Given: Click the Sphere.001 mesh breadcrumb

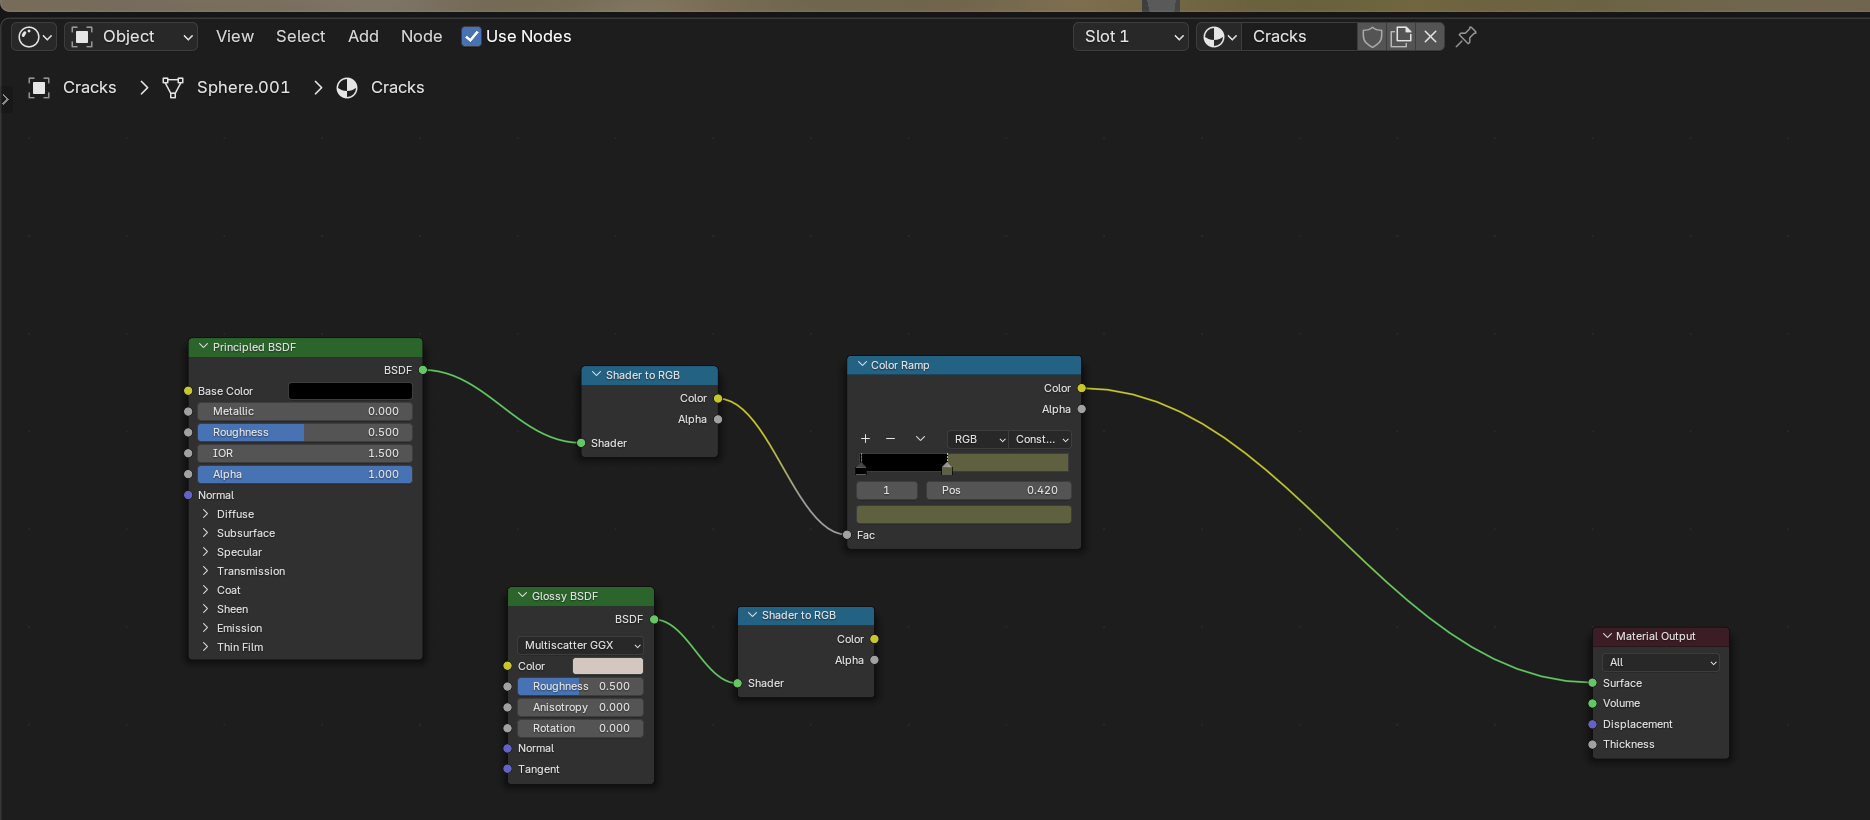Looking at the screenshot, I should 243,88.
